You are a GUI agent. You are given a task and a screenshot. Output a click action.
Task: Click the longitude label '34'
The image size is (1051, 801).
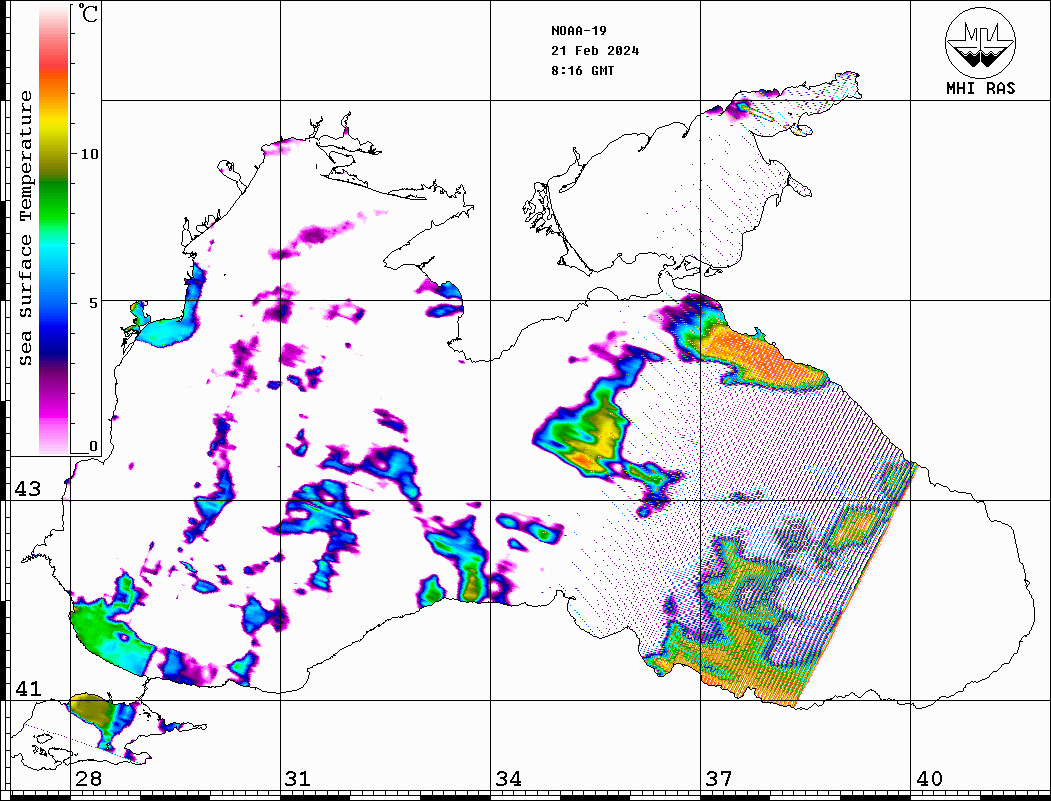(508, 779)
